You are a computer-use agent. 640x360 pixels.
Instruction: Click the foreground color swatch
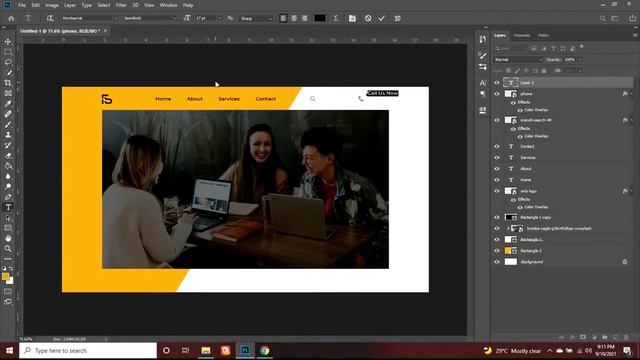tap(5, 276)
